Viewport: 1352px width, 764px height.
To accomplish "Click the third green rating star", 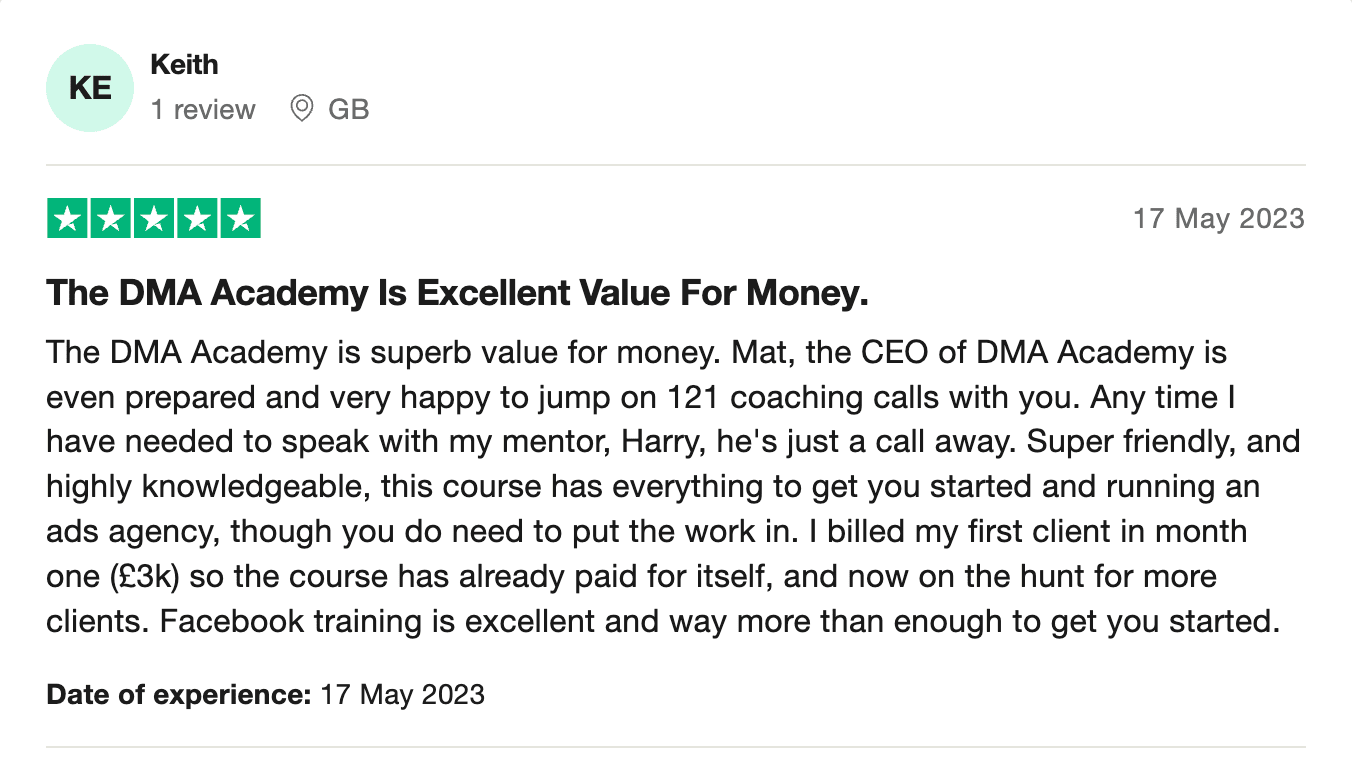I will tap(154, 219).
